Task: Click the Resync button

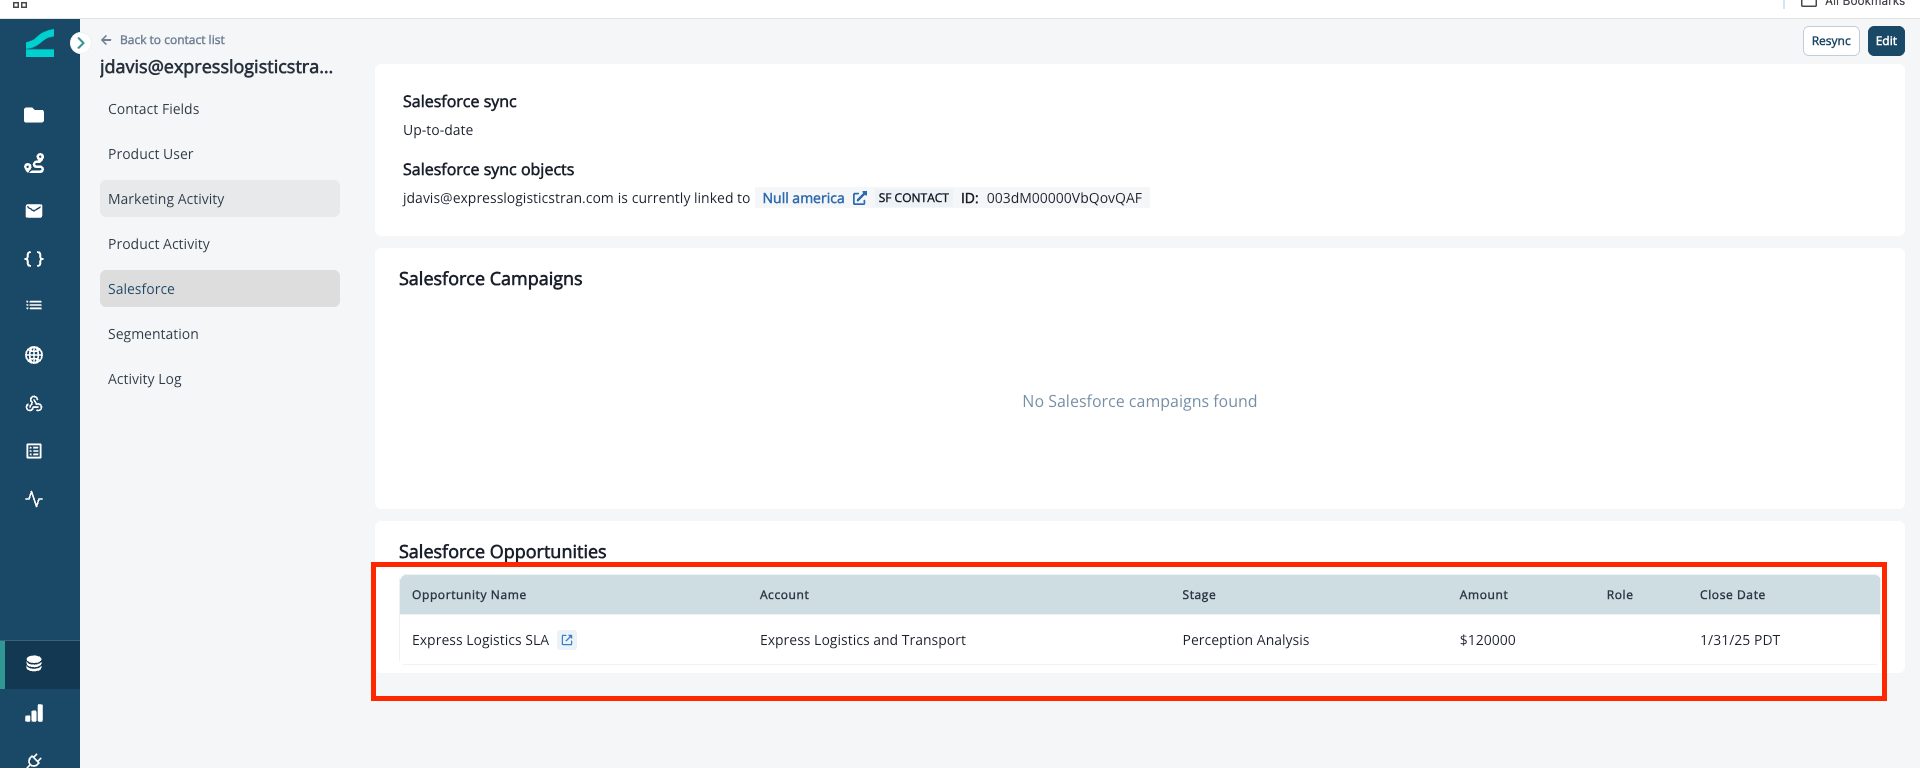Action: 1831,41
